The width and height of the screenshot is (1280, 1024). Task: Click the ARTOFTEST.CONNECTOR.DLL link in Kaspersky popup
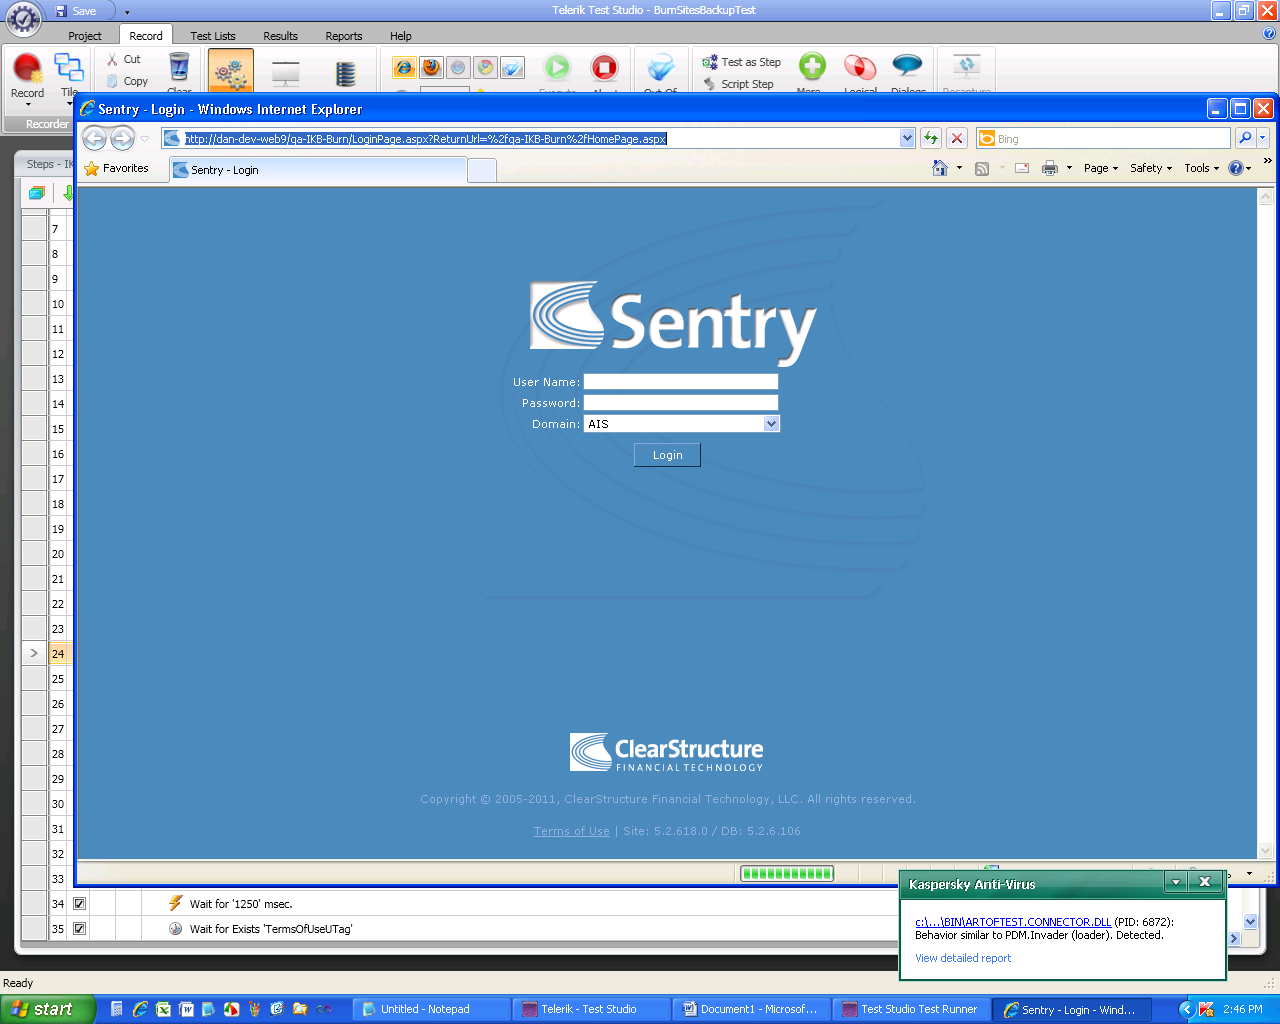[1013, 922]
